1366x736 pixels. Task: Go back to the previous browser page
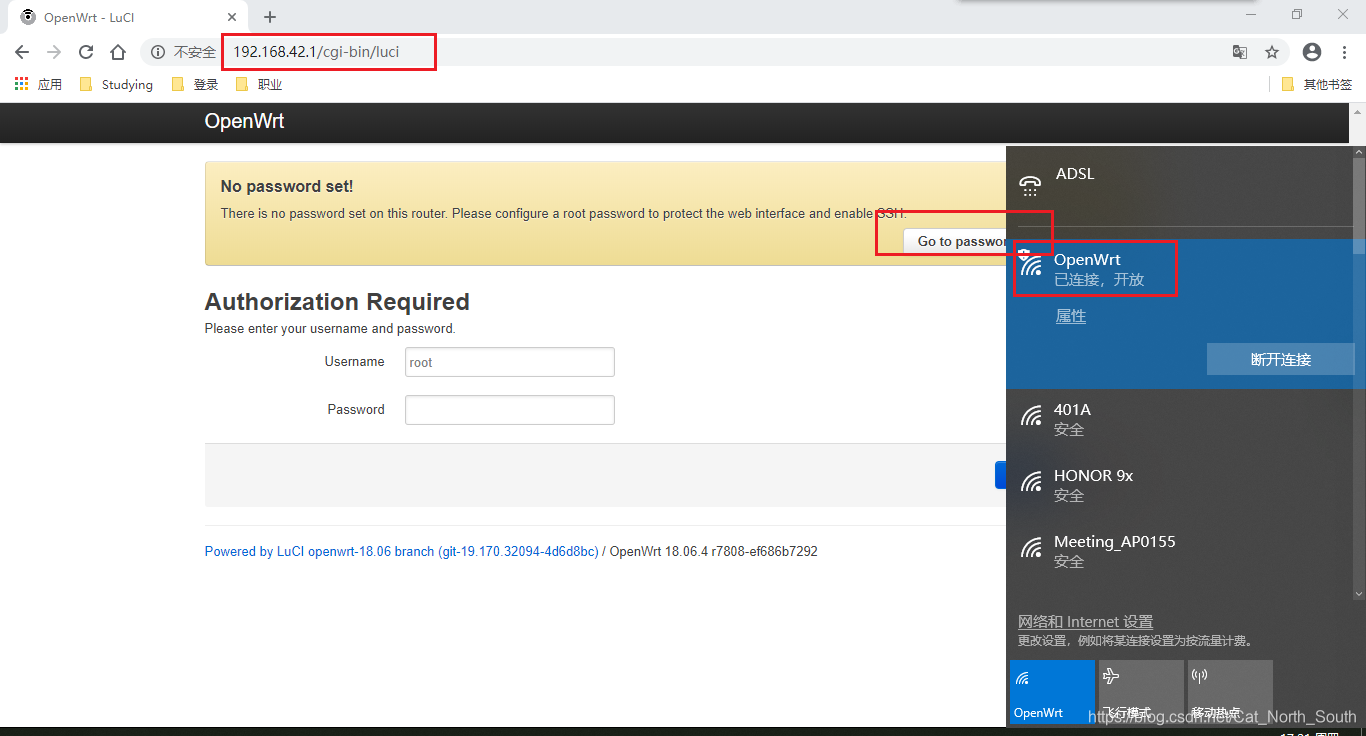[x=22, y=52]
